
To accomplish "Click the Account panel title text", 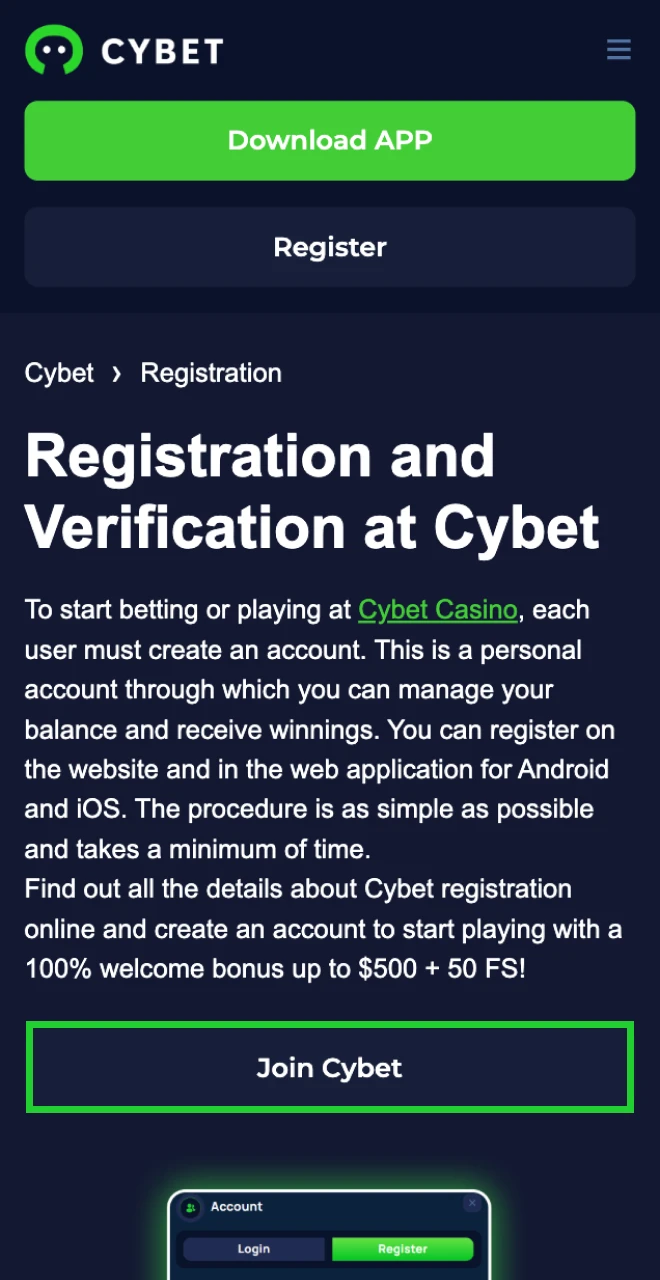I will click(237, 1207).
